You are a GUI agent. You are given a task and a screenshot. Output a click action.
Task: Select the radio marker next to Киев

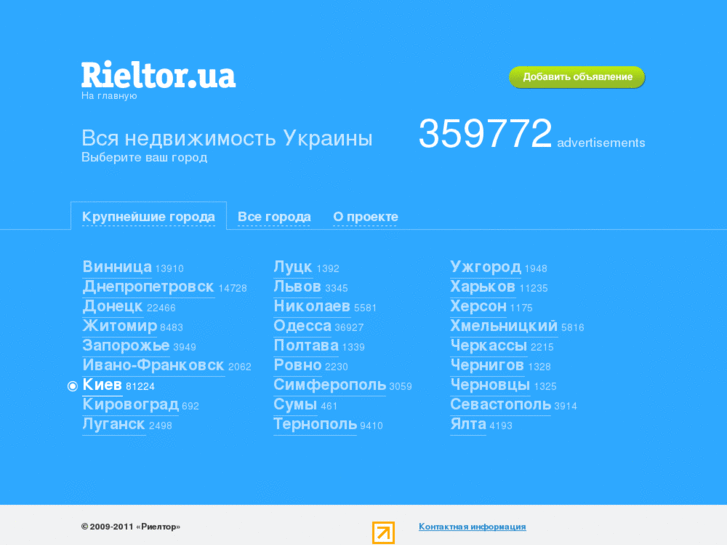tap(72, 386)
